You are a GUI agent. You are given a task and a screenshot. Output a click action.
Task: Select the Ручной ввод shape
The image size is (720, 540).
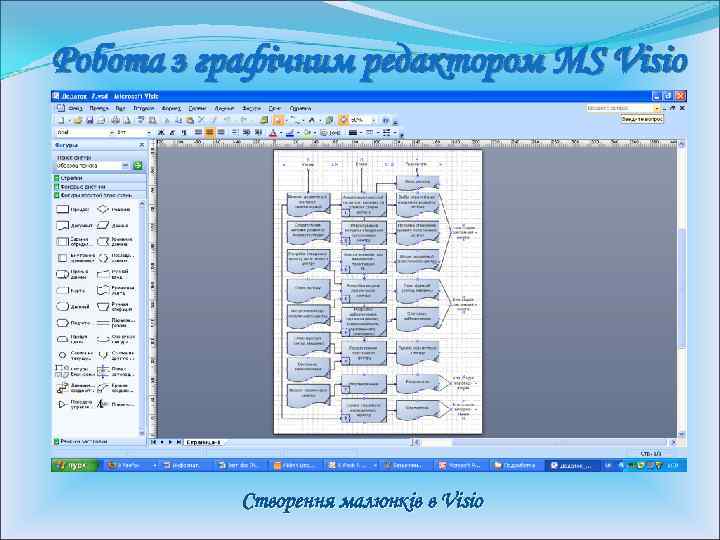click(112, 274)
